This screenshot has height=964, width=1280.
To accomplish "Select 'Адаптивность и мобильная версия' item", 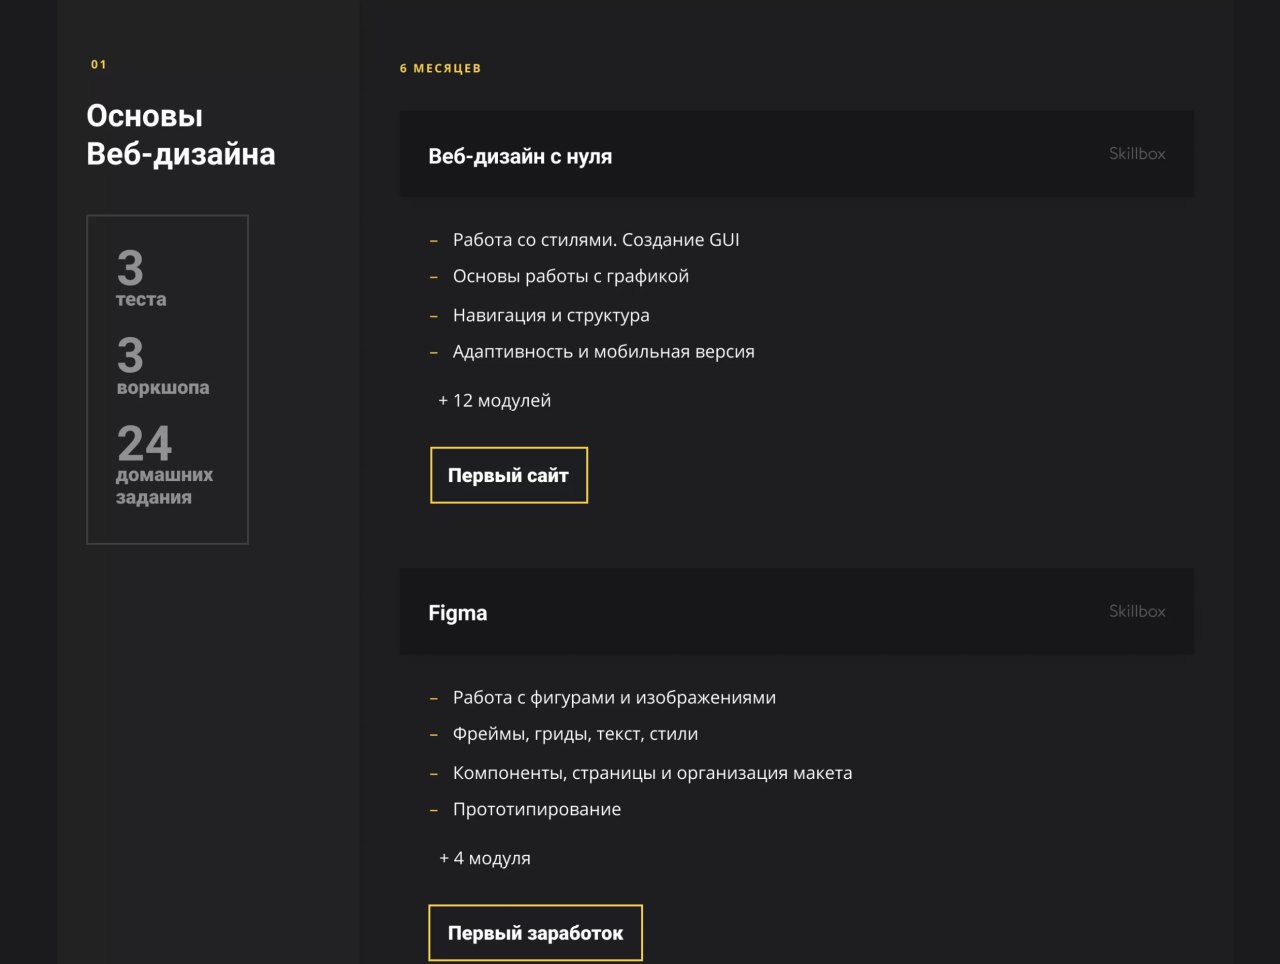I will tap(603, 352).
